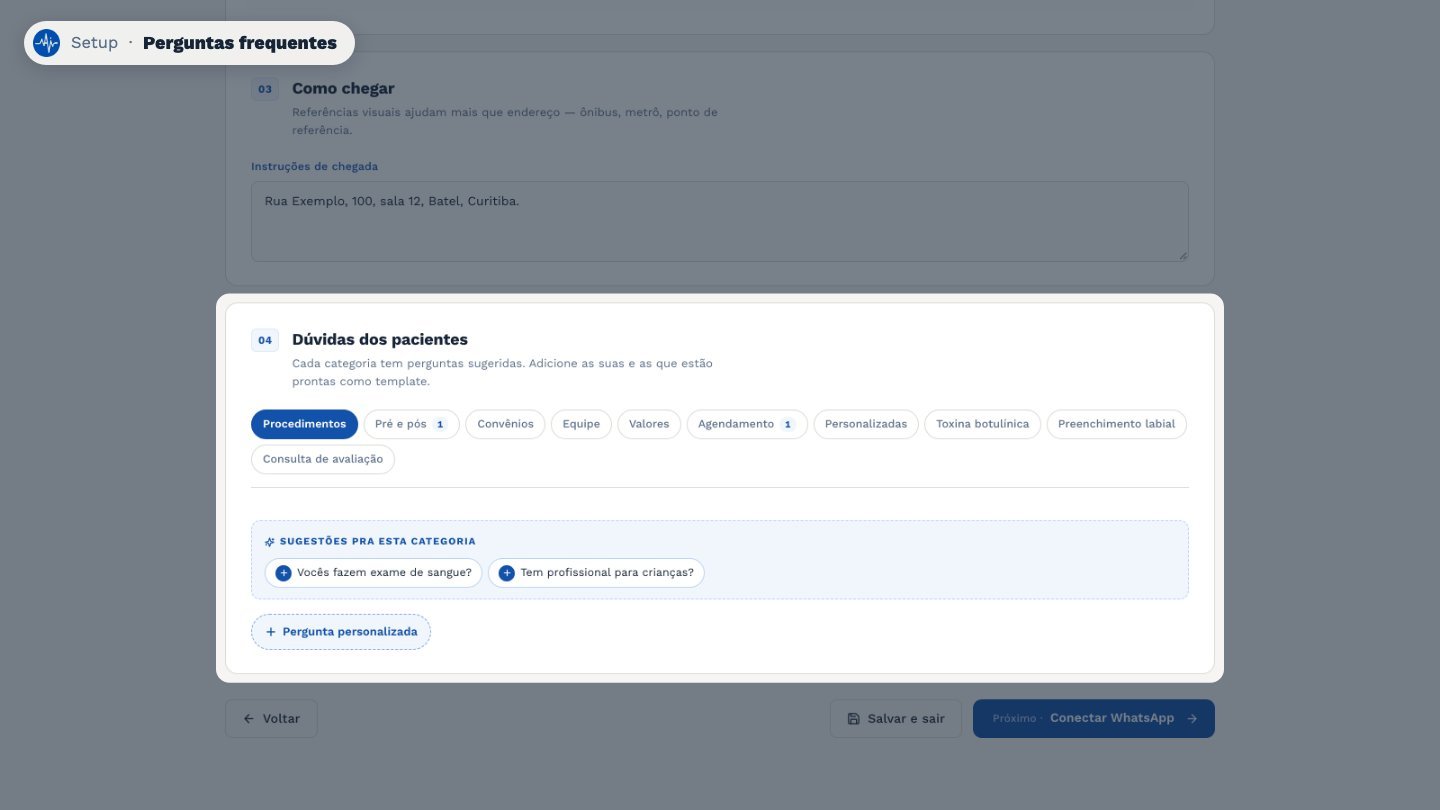The height and width of the screenshot is (810, 1440).
Task: Open Consulta de avaliação category
Action: click(323, 459)
